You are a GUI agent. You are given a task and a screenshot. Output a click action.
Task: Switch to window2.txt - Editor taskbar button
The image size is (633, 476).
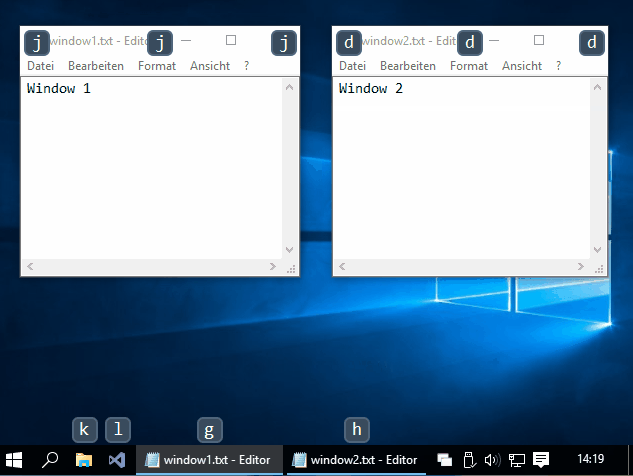point(355,460)
